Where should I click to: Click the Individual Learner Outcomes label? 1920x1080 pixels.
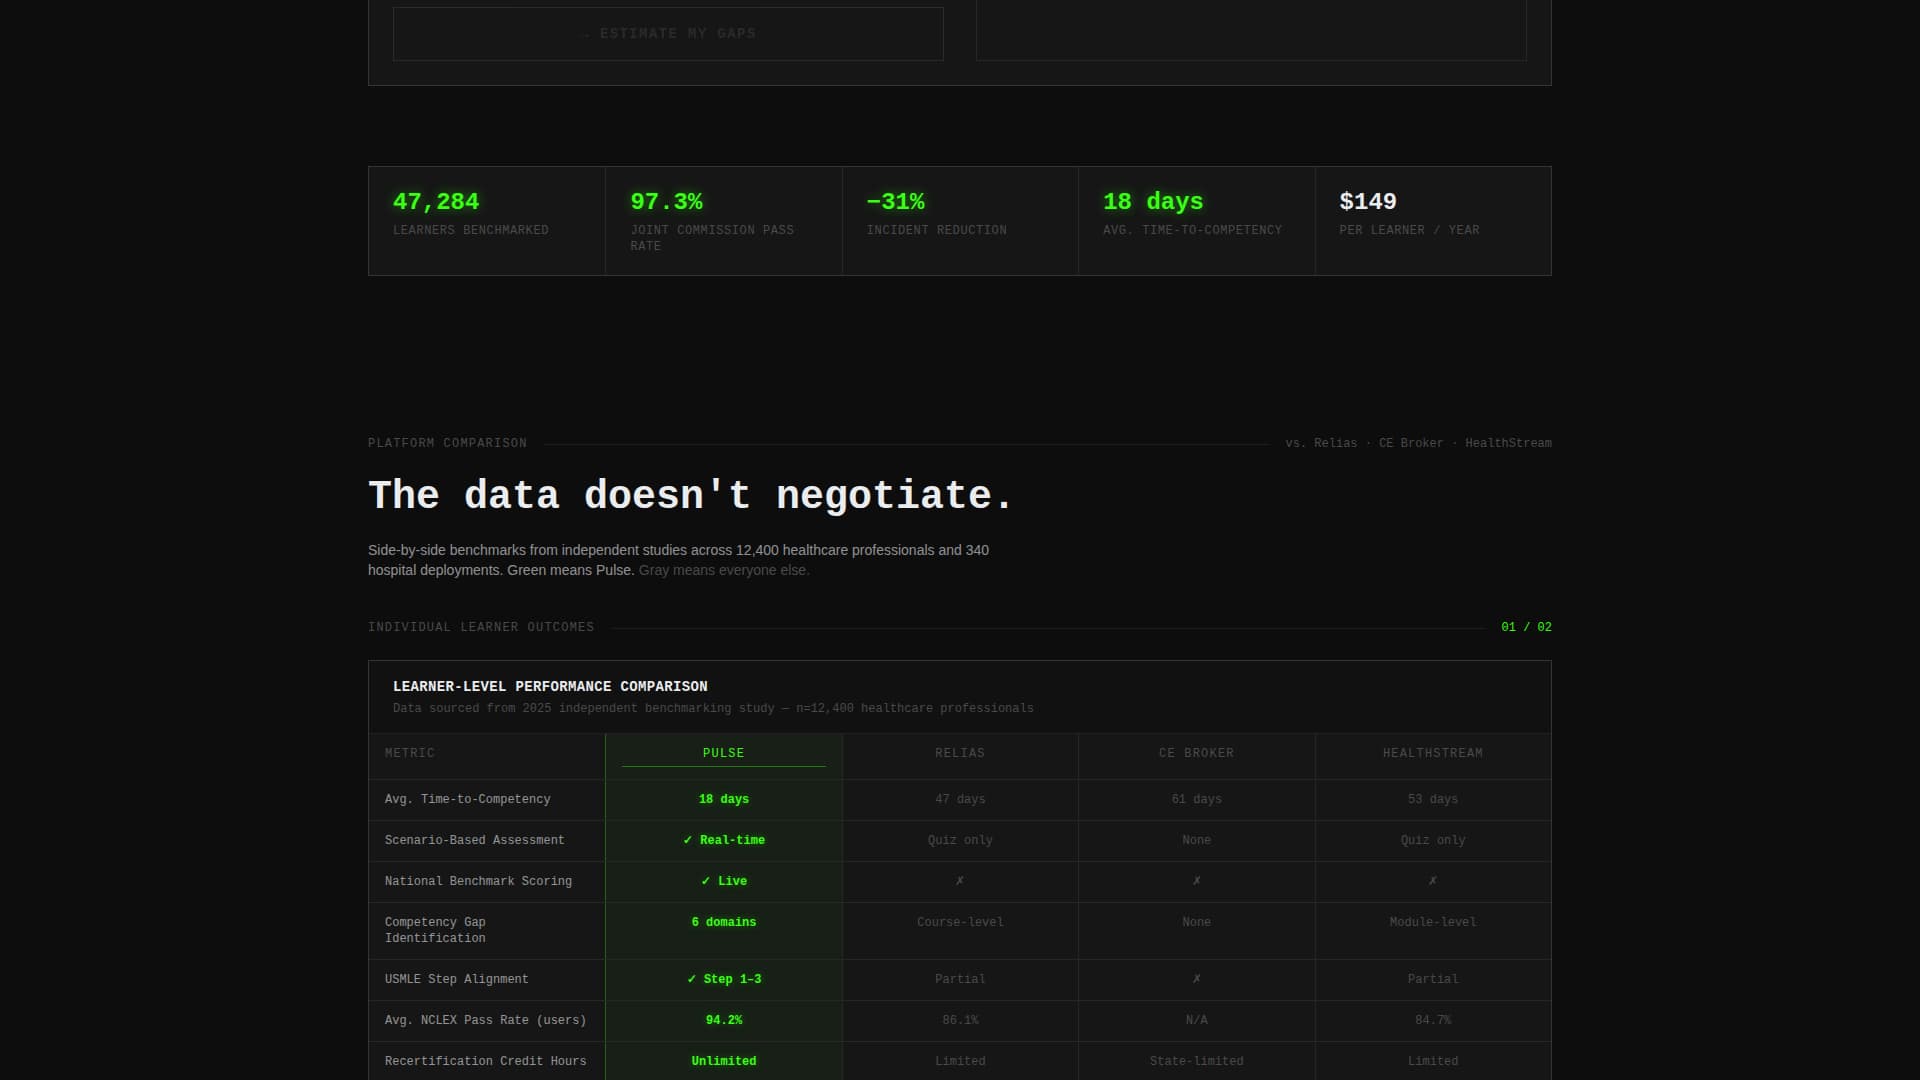point(481,627)
